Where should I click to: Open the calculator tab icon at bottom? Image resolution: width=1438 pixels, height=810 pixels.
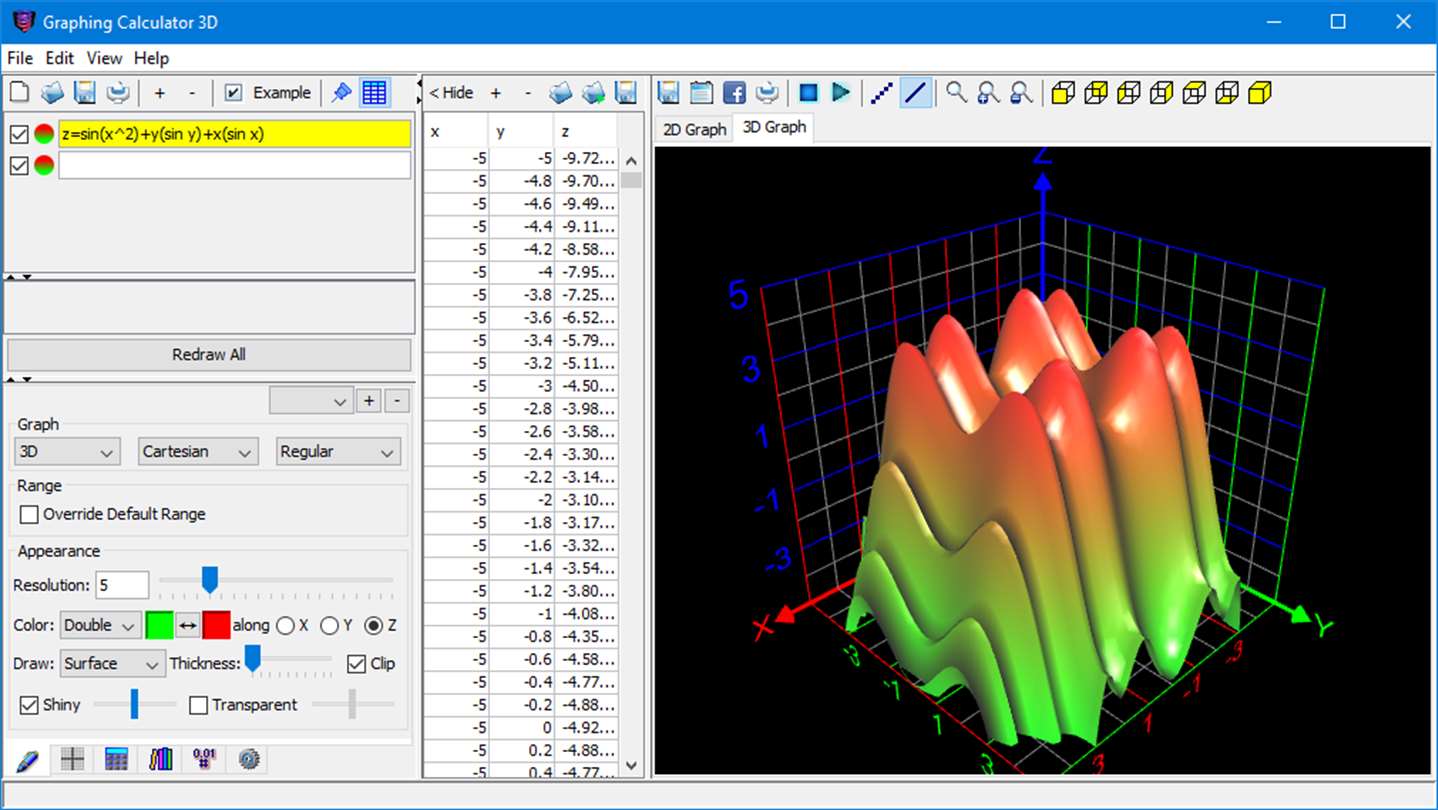116,759
